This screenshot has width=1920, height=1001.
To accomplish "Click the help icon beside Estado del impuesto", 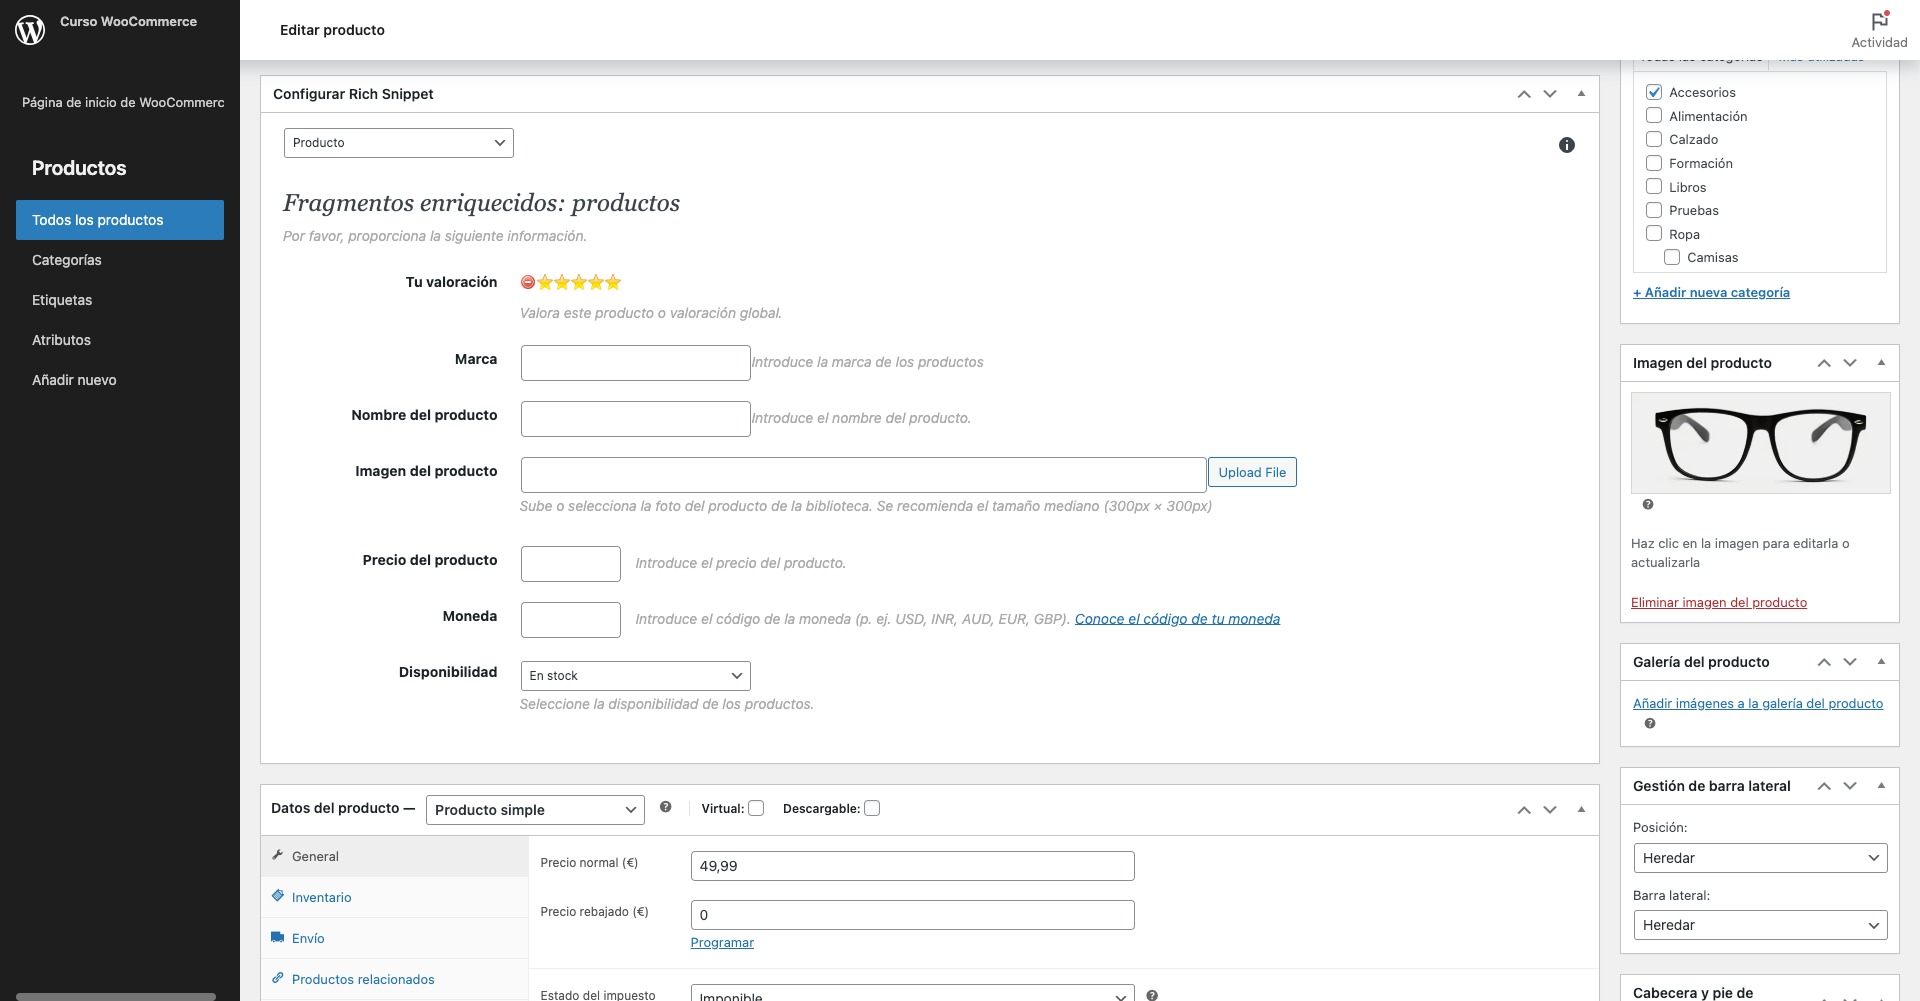I will pyautogui.click(x=1152, y=995).
